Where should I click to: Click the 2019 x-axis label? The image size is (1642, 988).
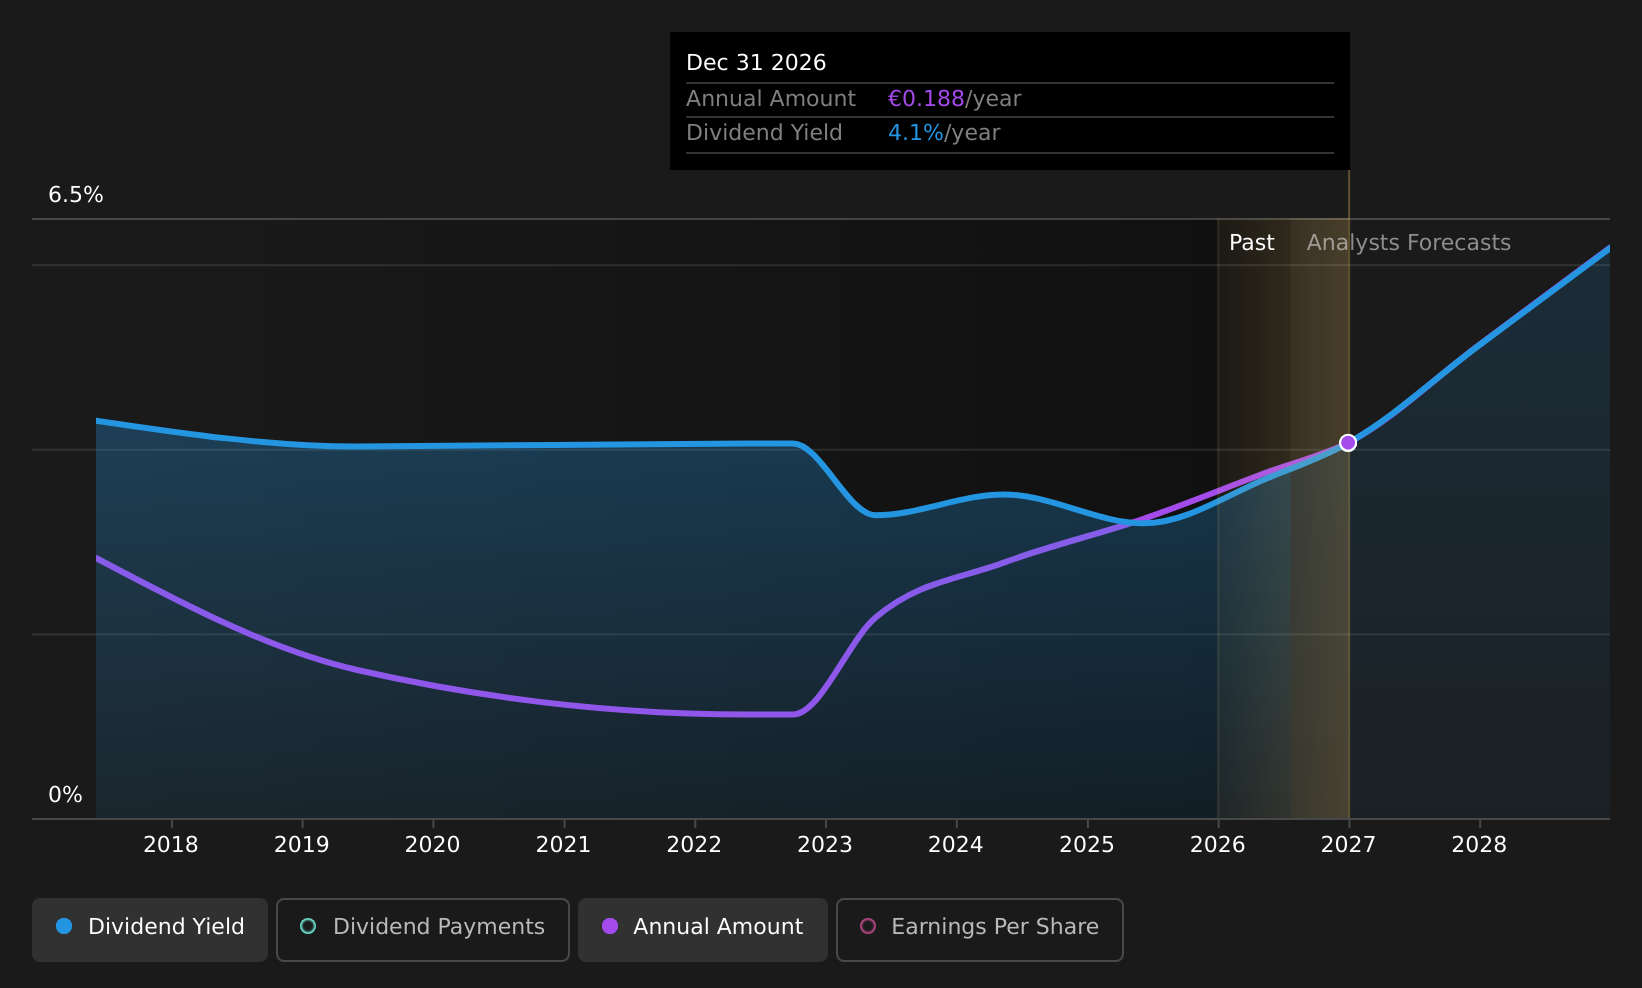(x=302, y=845)
